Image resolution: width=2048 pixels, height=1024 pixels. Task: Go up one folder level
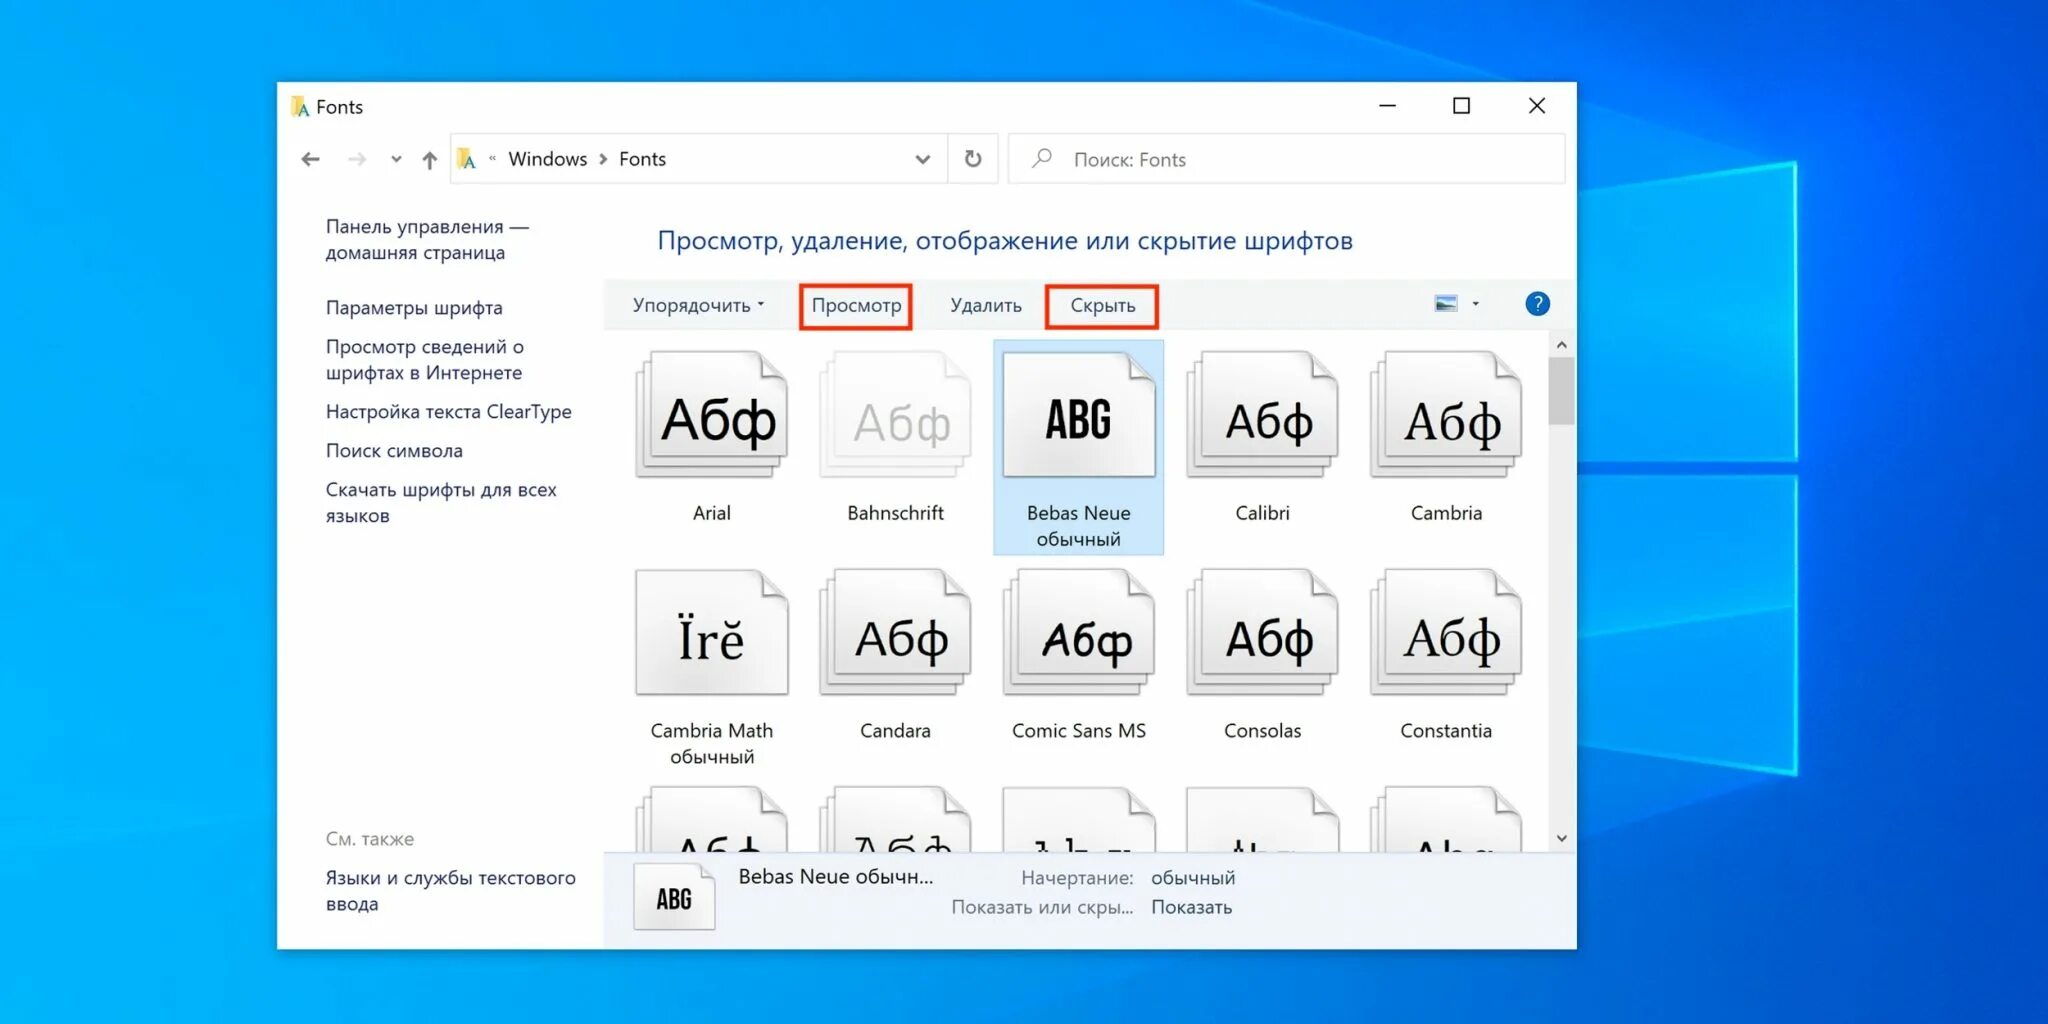[430, 159]
